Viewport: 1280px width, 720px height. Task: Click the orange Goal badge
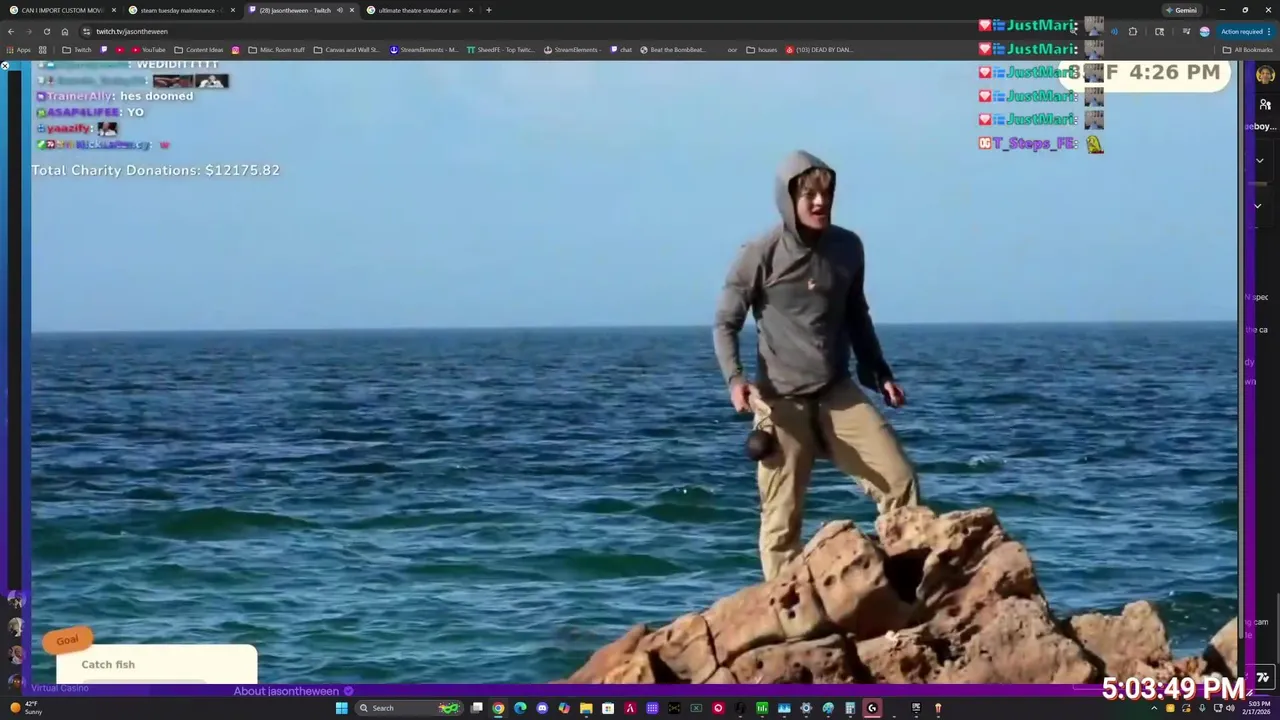coord(67,641)
